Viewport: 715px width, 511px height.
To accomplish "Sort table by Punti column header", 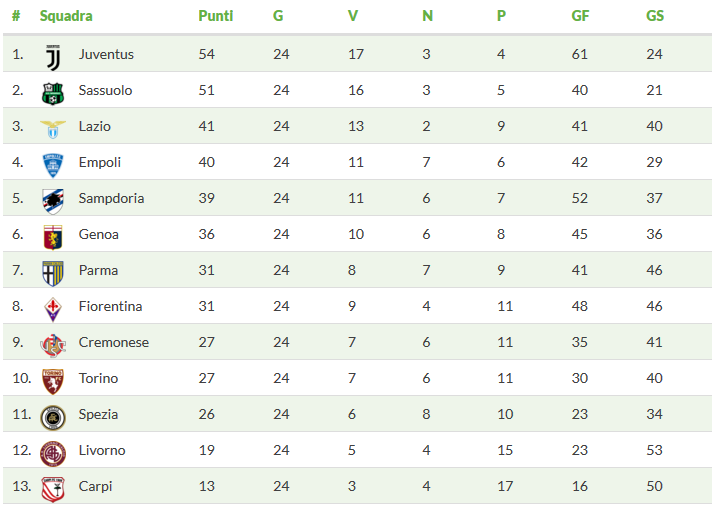I will click(x=216, y=16).
